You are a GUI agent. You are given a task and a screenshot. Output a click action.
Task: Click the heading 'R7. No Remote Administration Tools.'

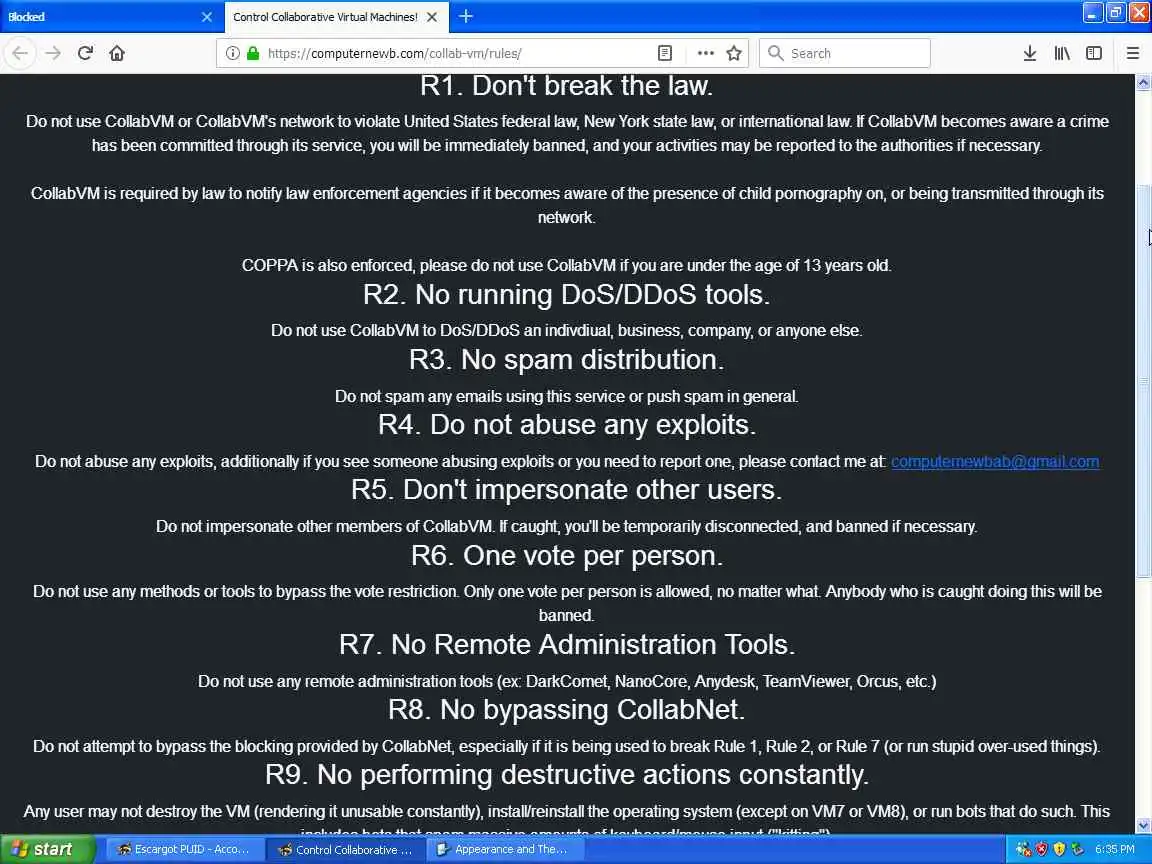[566, 644]
